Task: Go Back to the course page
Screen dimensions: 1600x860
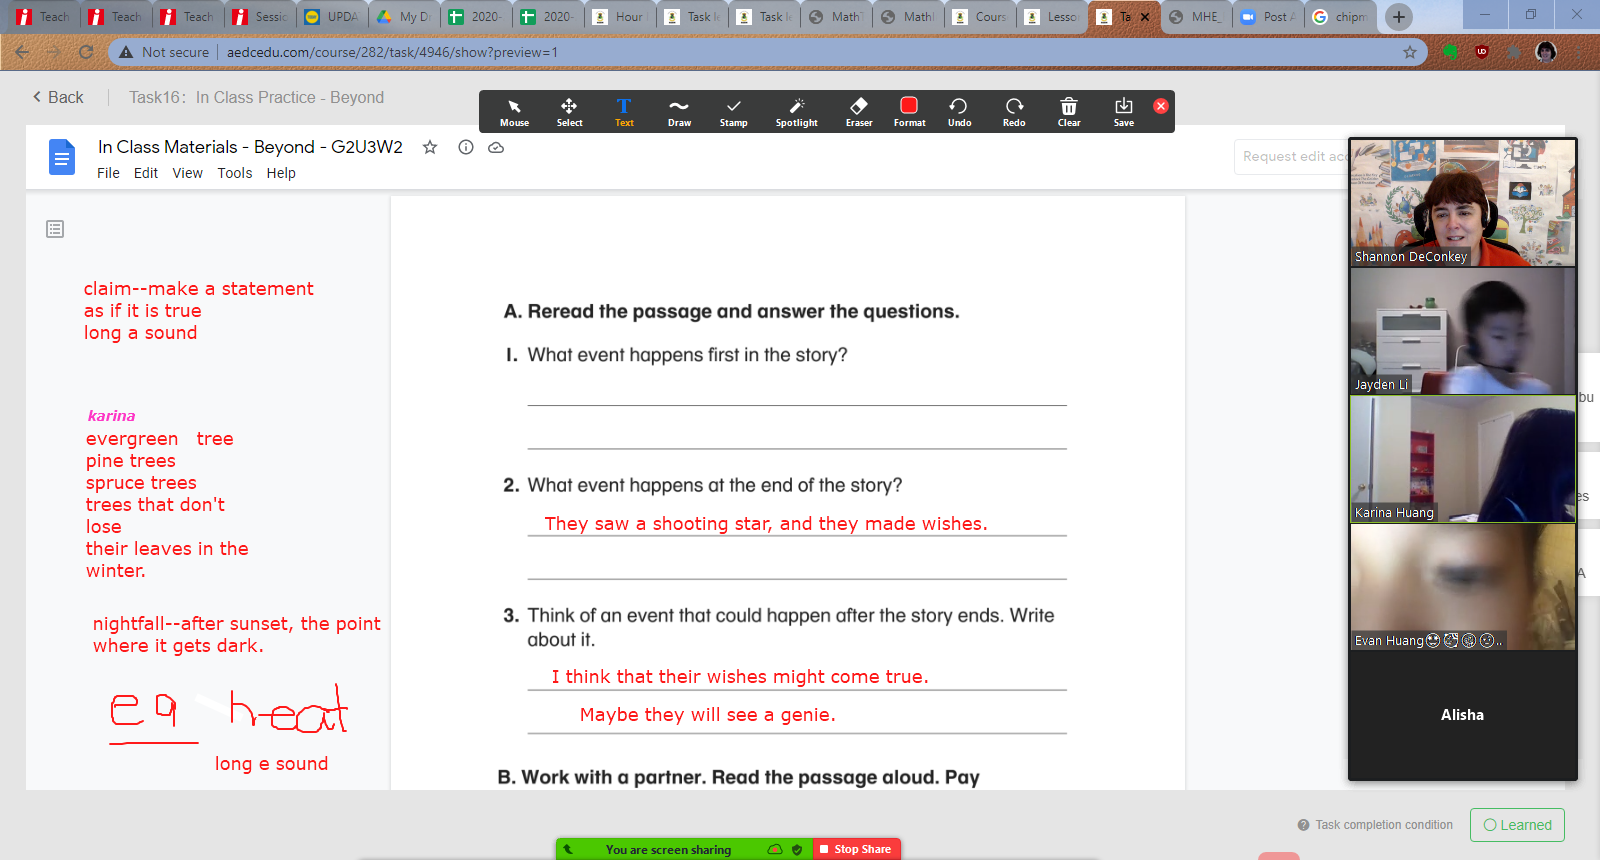Action: 58,97
